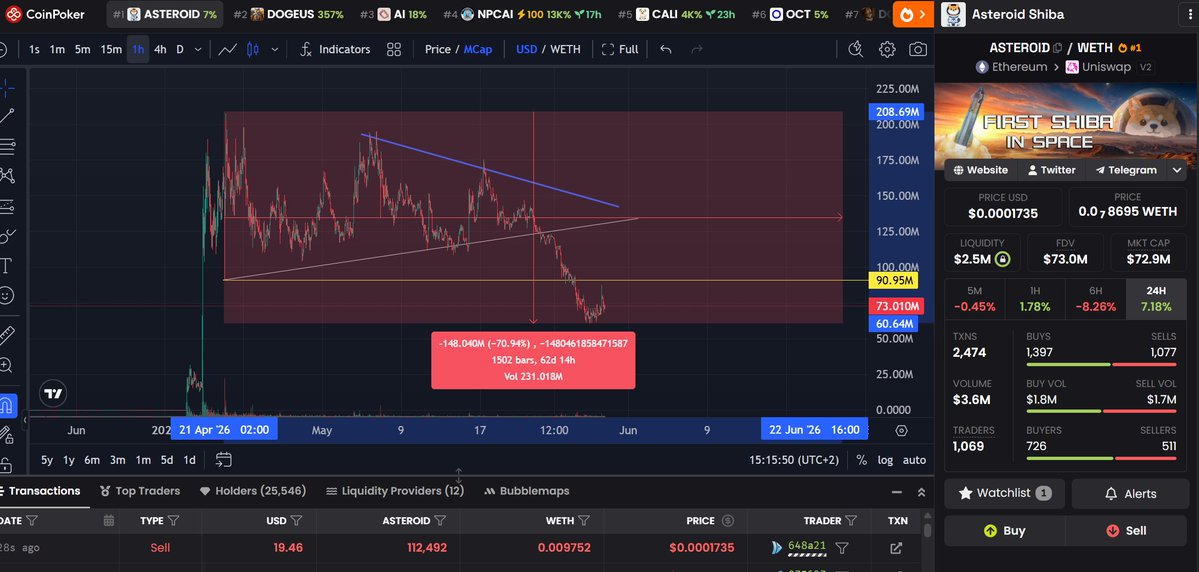
Task: Open the Fibonacci retracement tool group
Action: coord(7,145)
